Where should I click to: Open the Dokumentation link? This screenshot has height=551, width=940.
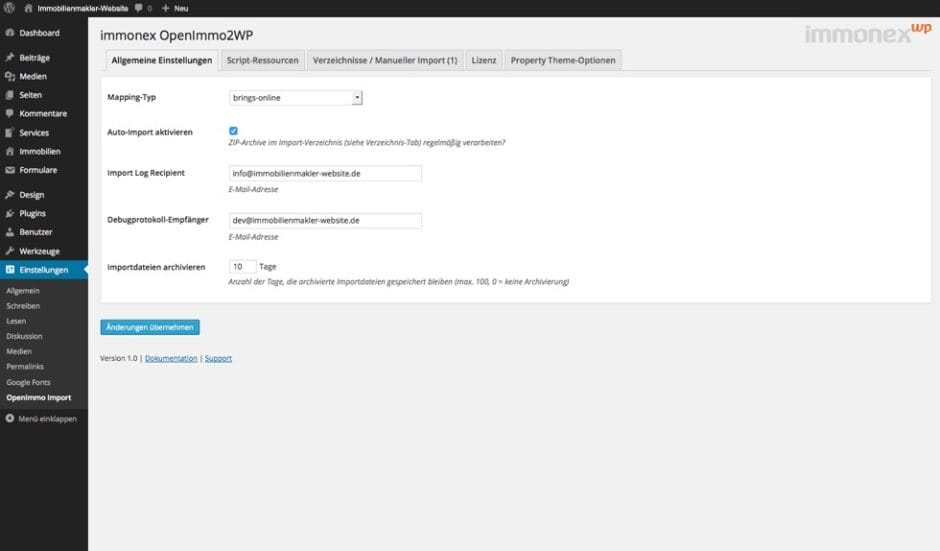point(171,358)
